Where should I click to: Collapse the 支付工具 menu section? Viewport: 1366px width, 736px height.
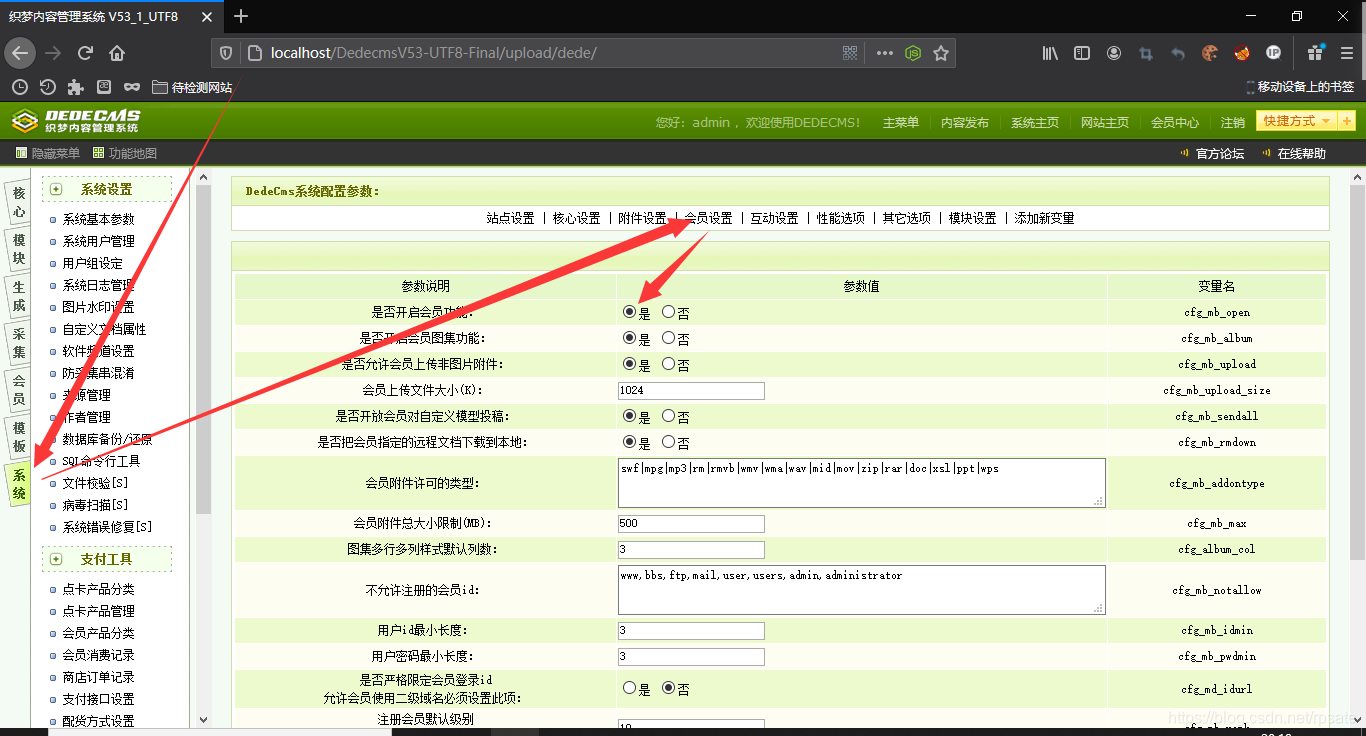[x=56, y=559]
